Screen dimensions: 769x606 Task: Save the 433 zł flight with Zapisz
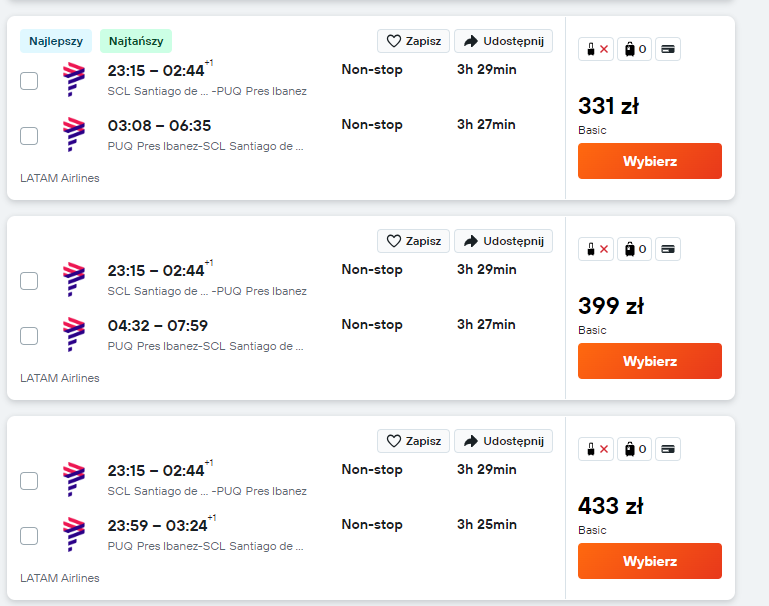tap(413, 441)
